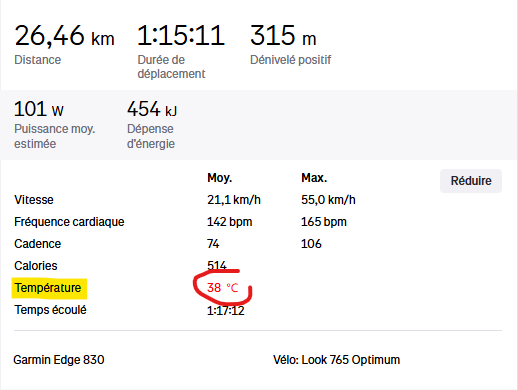Viewport: 518px width, 390px height.
Task: Click the Fréquence cardiaque row label
Action: tap(69, 222)
